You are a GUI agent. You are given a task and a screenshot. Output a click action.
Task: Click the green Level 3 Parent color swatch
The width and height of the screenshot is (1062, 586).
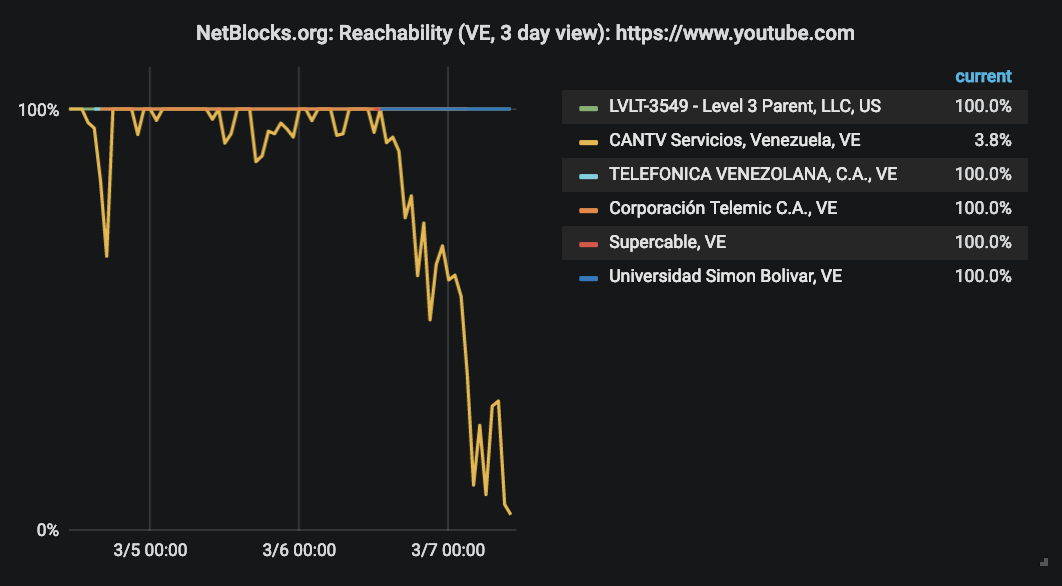589,108
